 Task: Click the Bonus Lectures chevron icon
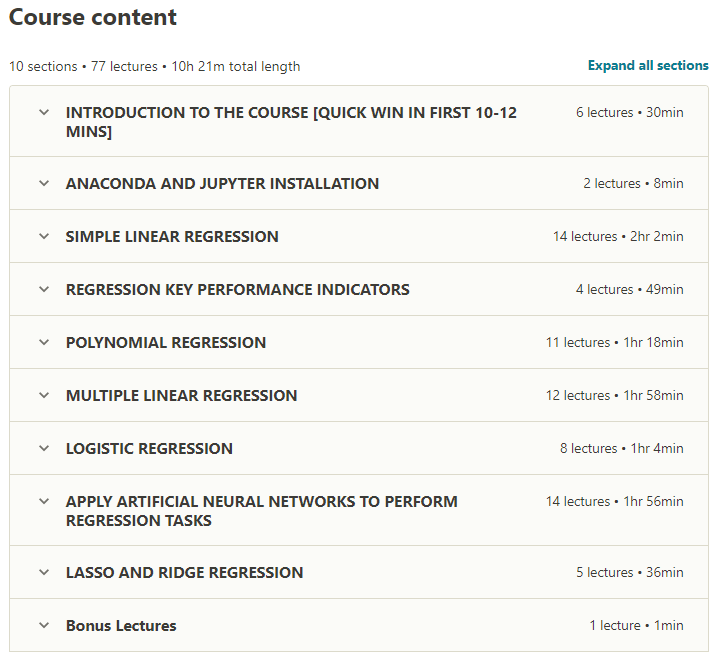pos(44,625)
